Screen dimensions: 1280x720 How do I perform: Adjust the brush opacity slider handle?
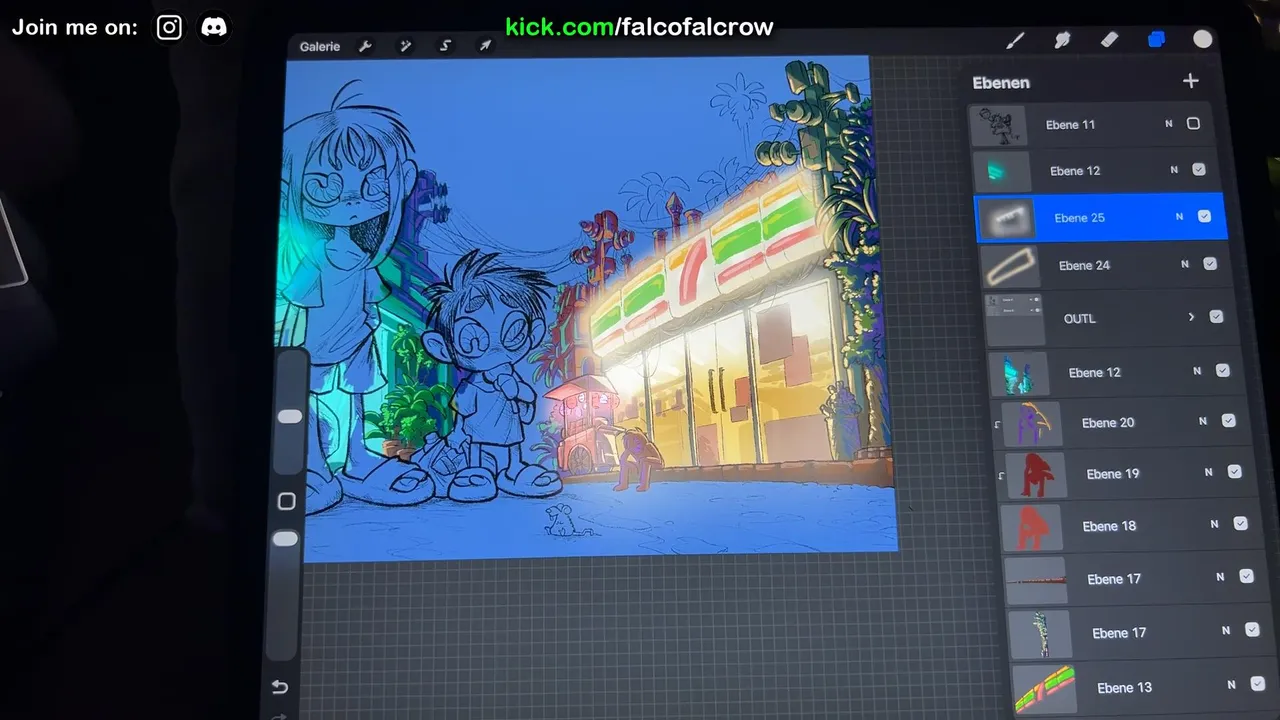point(286,539)
